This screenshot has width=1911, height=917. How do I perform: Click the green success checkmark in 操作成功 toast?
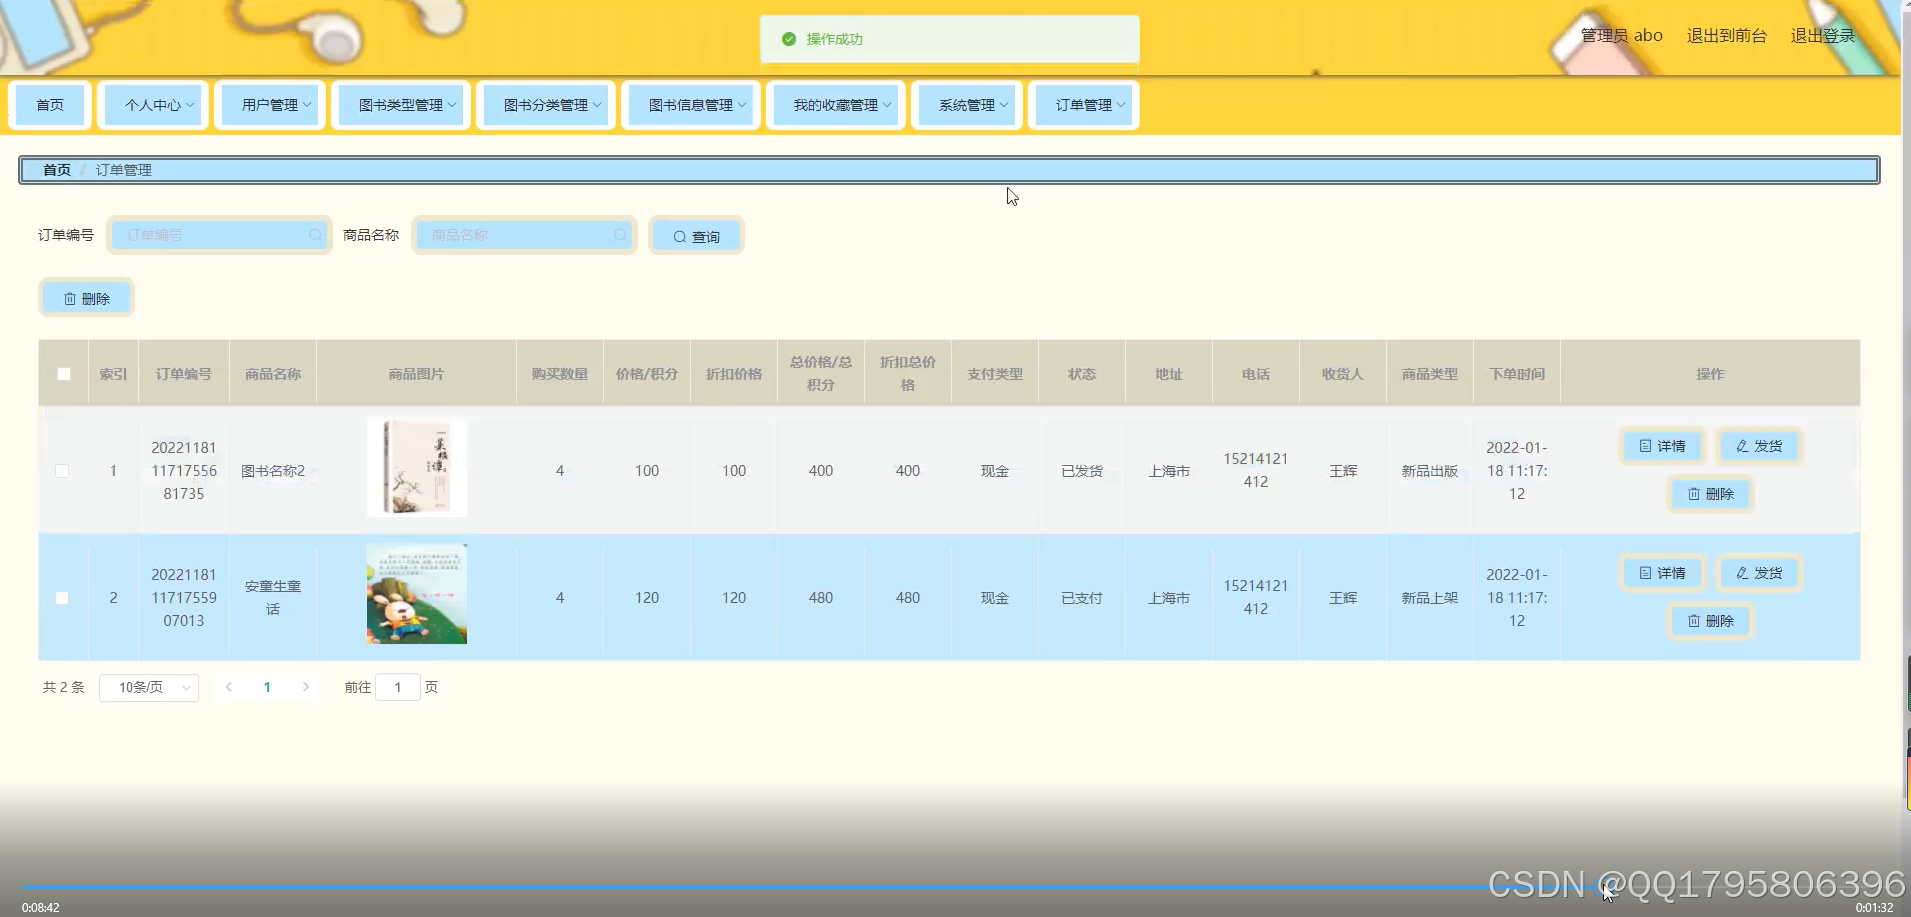(x=788, y=39)
